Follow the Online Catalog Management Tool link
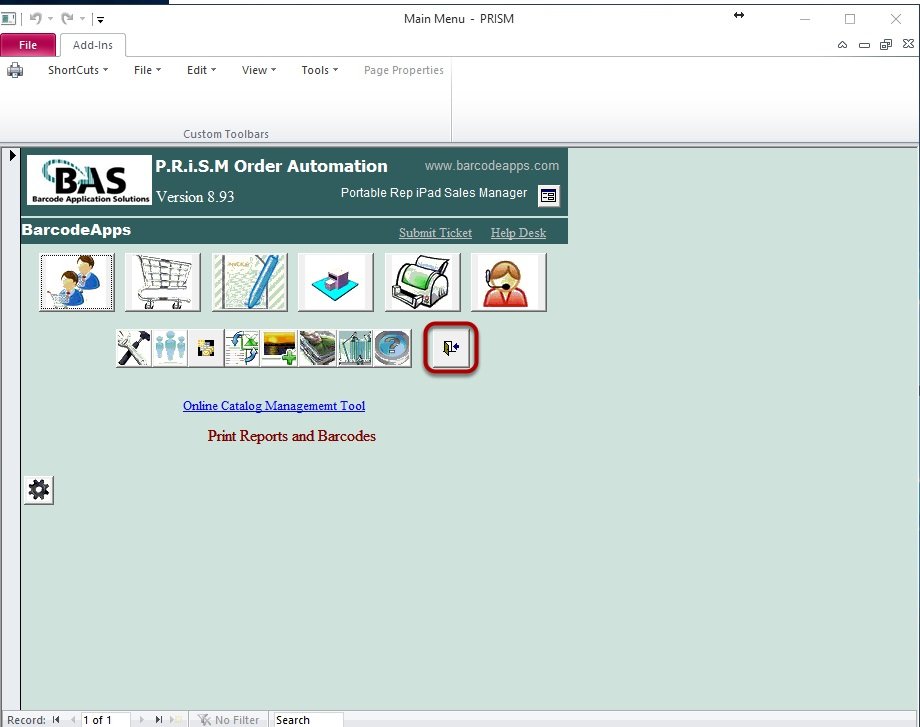This screenshot has height=727, width=920. pyautogui.click(x=274, y=406)
